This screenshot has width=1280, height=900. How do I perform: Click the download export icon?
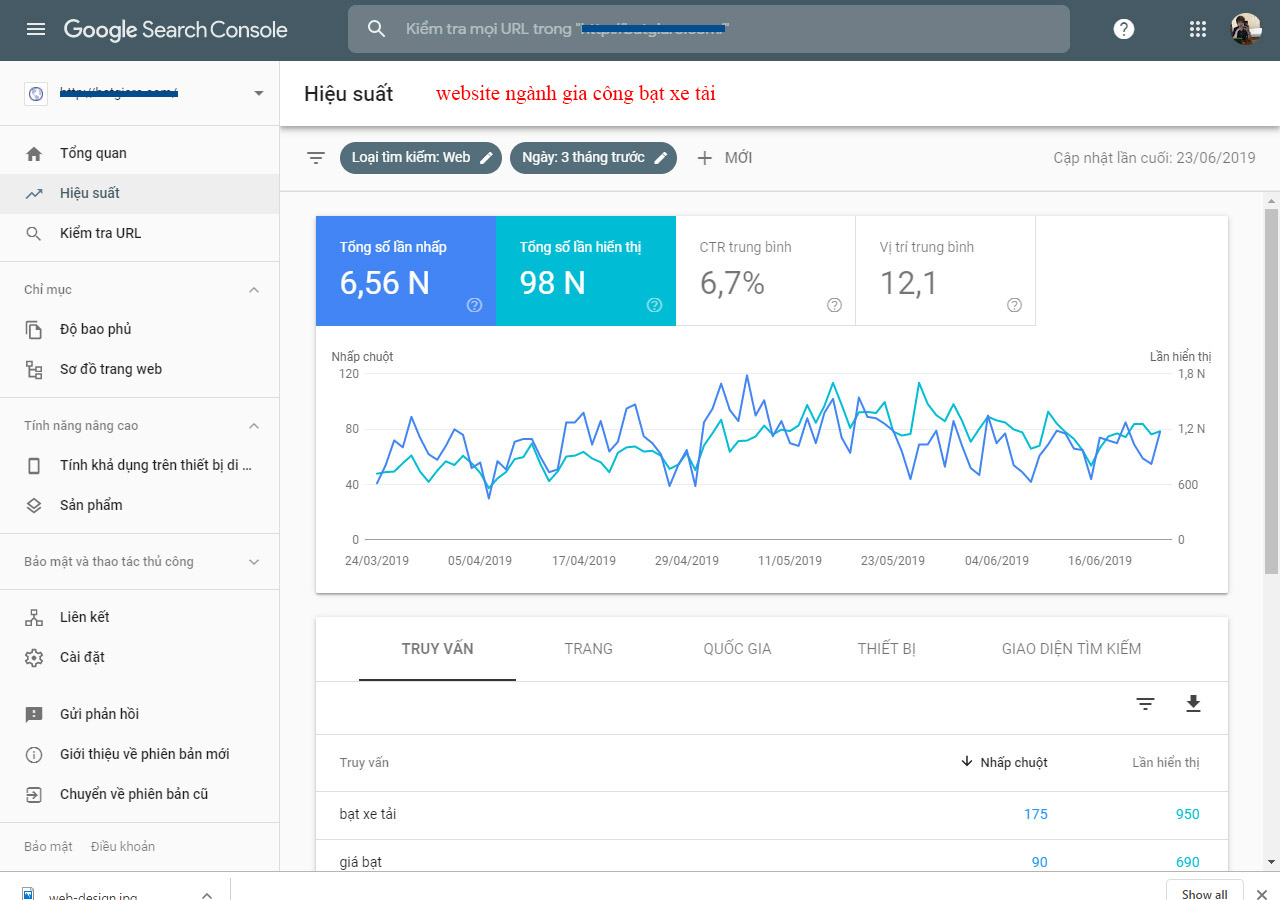coord(1192,704)
